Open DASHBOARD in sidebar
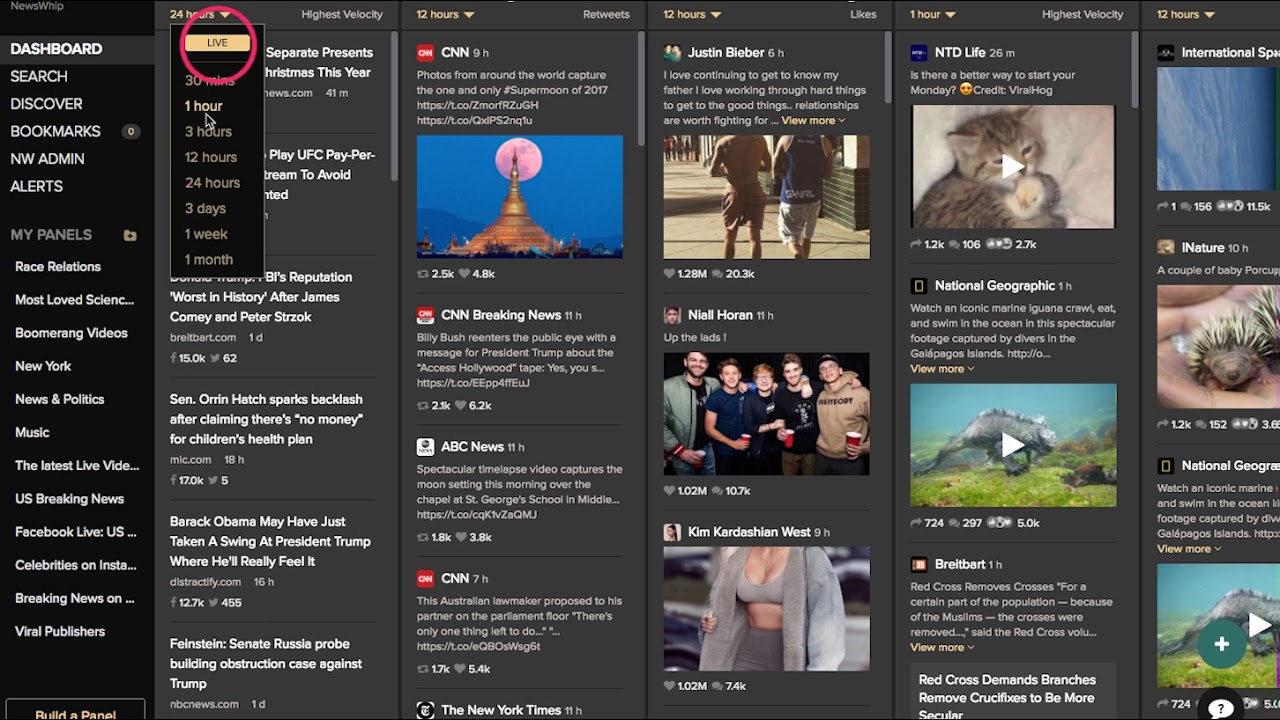1280x720 pixels. tap(56, 49)
